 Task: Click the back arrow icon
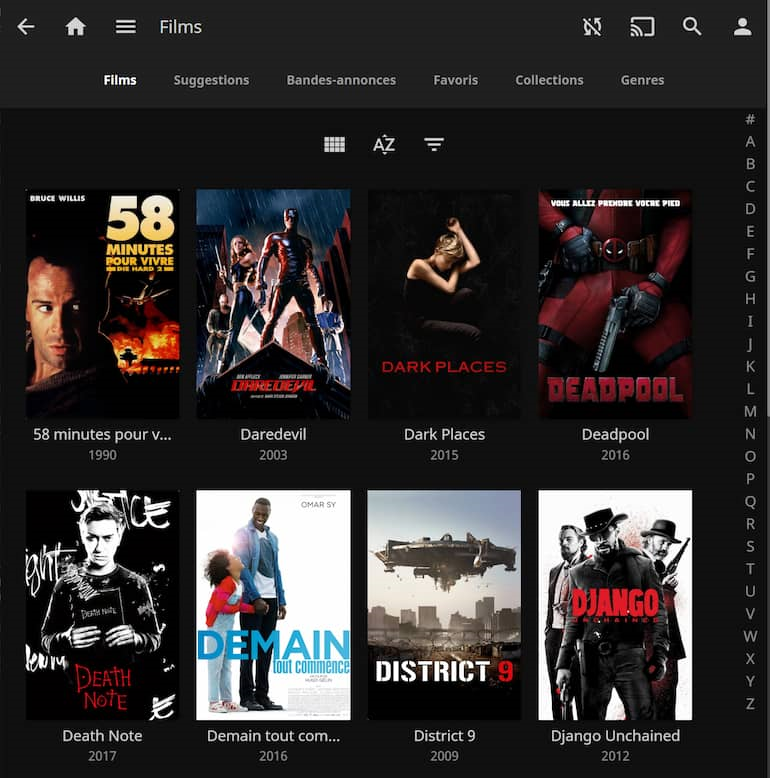coord(26,27)
